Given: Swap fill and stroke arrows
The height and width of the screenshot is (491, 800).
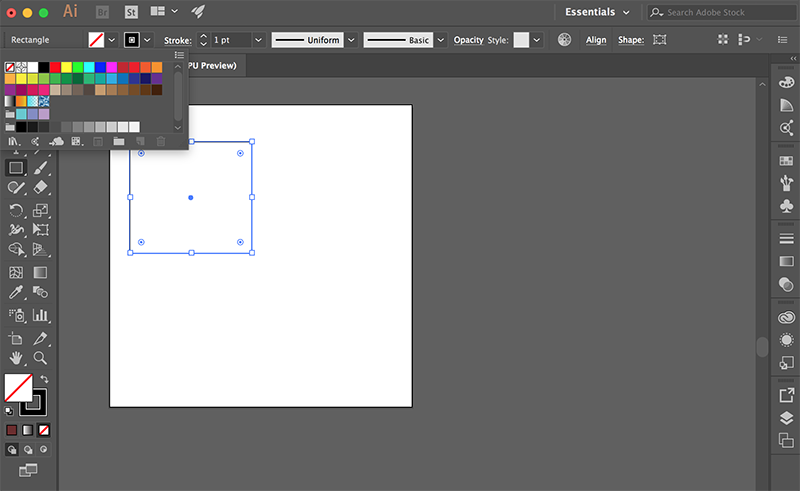Looking at the screenshot, I should [x=44, y=379].
